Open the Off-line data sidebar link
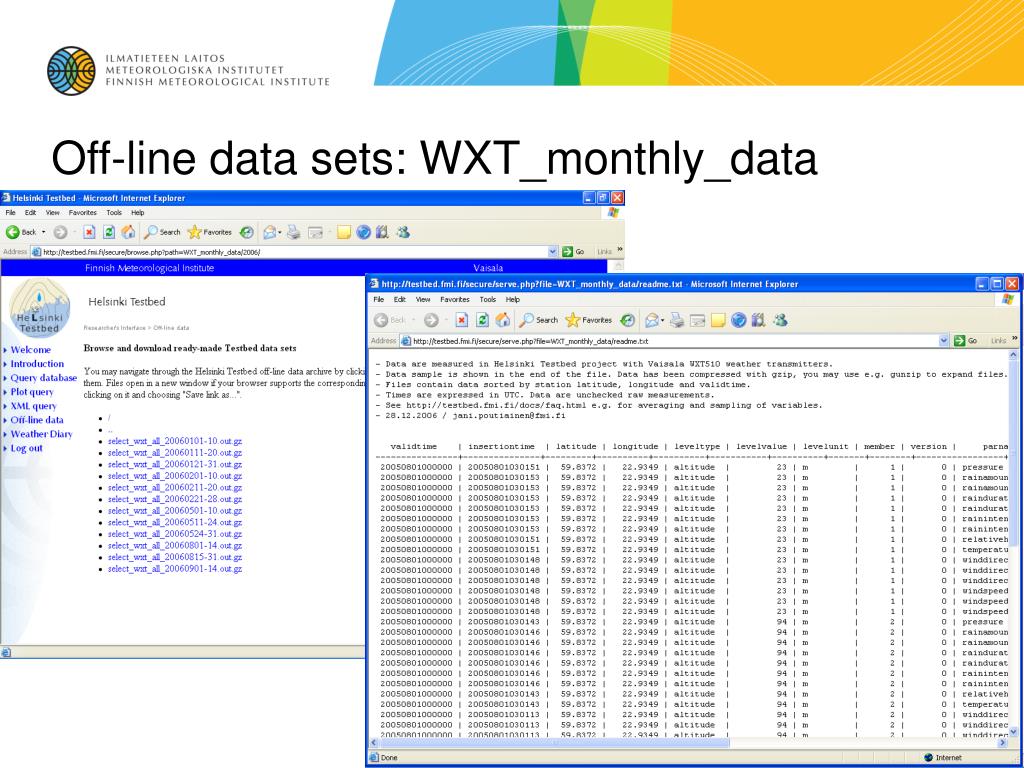The width and height of the screenshot is (1024, 768). (x=37, y=420)
